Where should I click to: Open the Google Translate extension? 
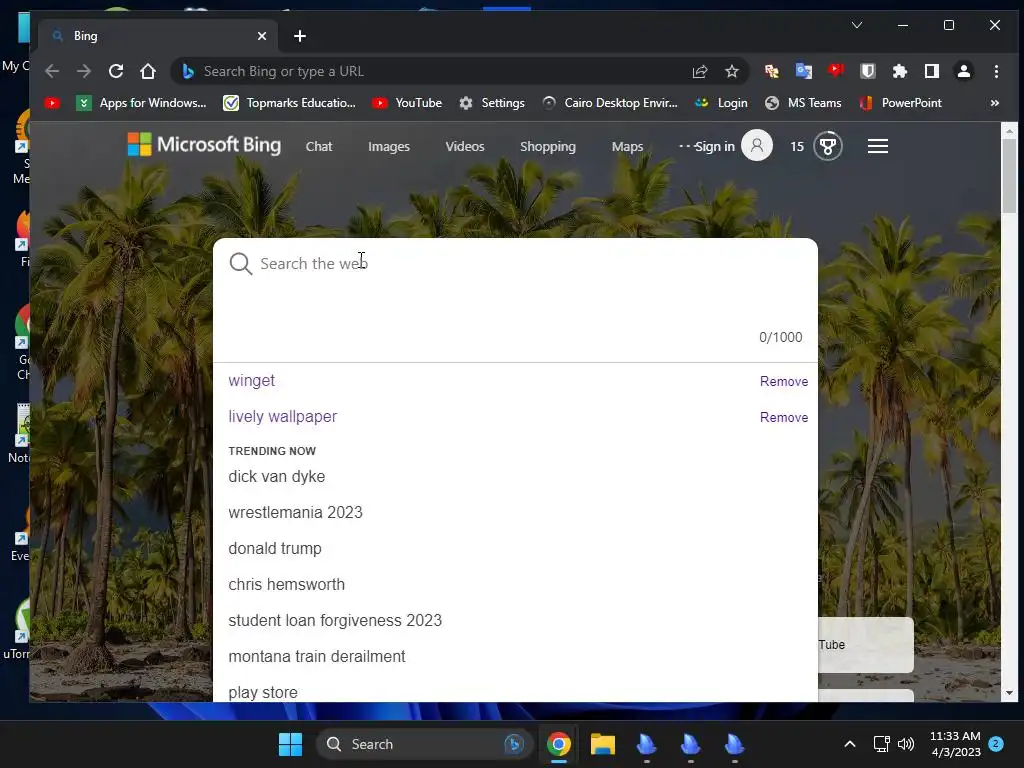[803, 71]
